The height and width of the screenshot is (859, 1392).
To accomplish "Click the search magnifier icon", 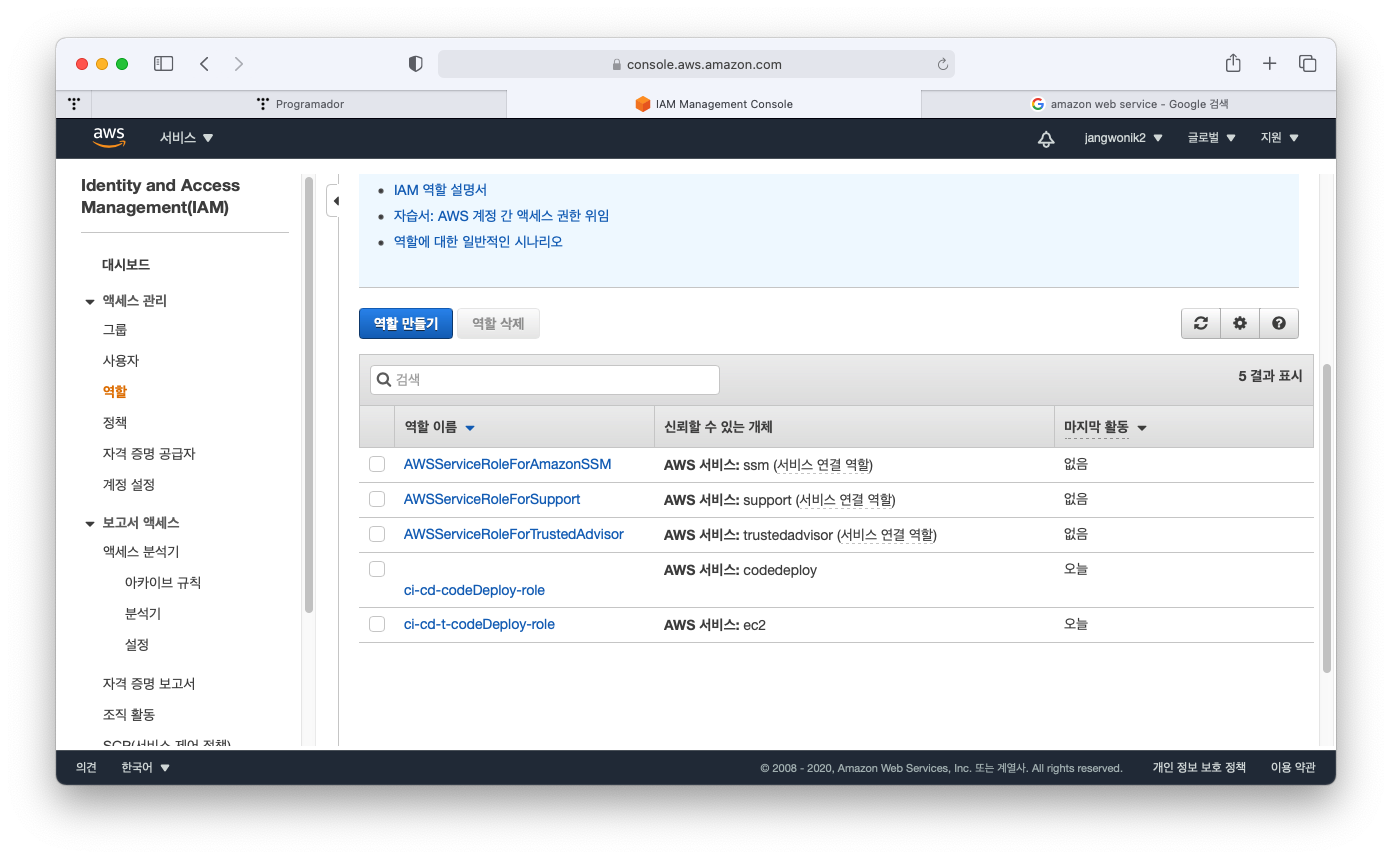I will [384, 380].
